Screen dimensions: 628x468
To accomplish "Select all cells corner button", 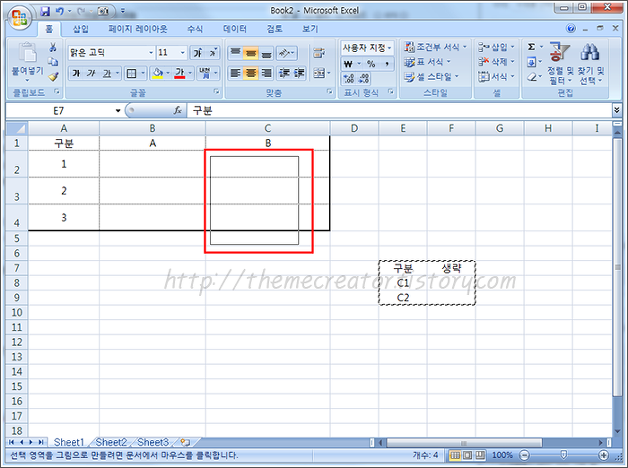I will (17, 128).
